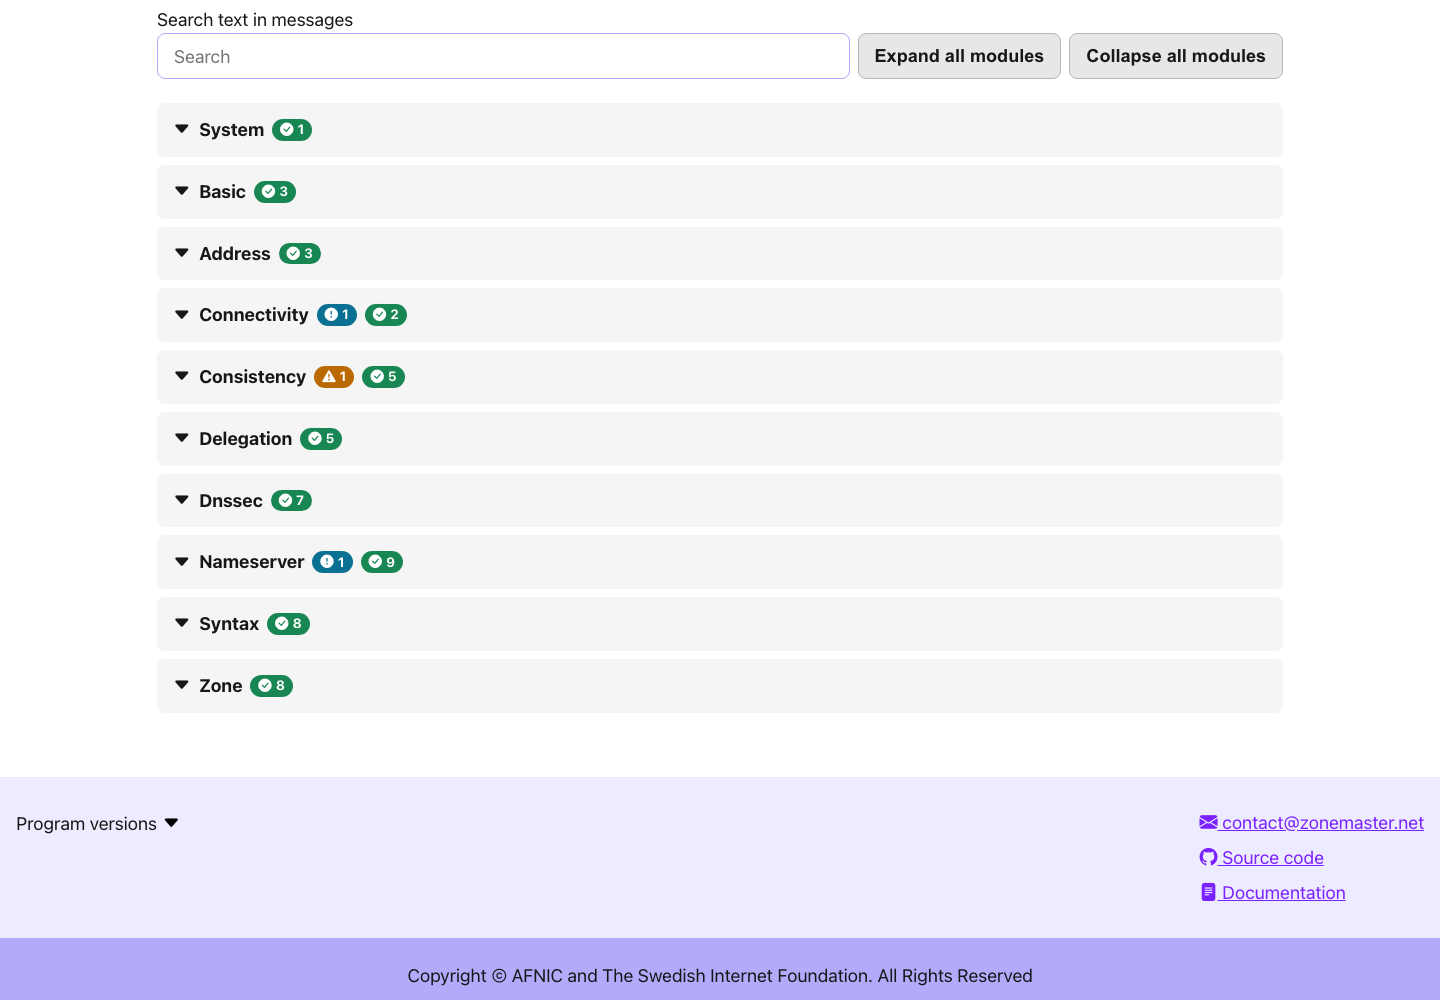Click the System passed-tests badge
Screen dimensions: 1440x1000
(x=292, y=130)
